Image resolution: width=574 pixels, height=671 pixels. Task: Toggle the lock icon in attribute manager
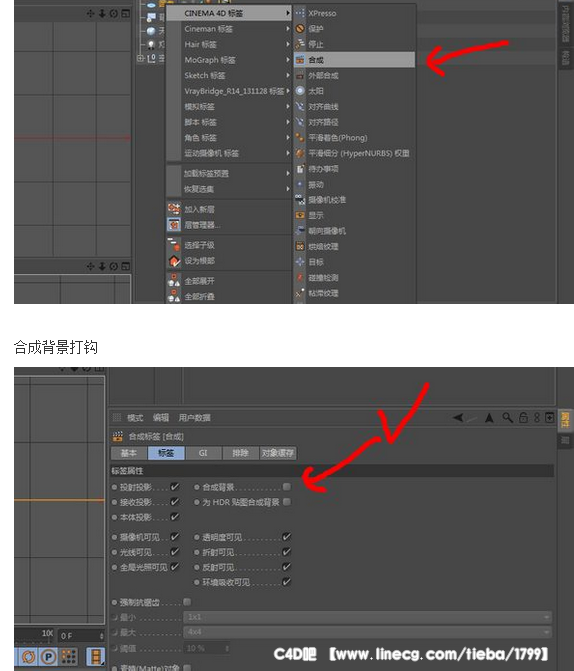coord(523,417)
